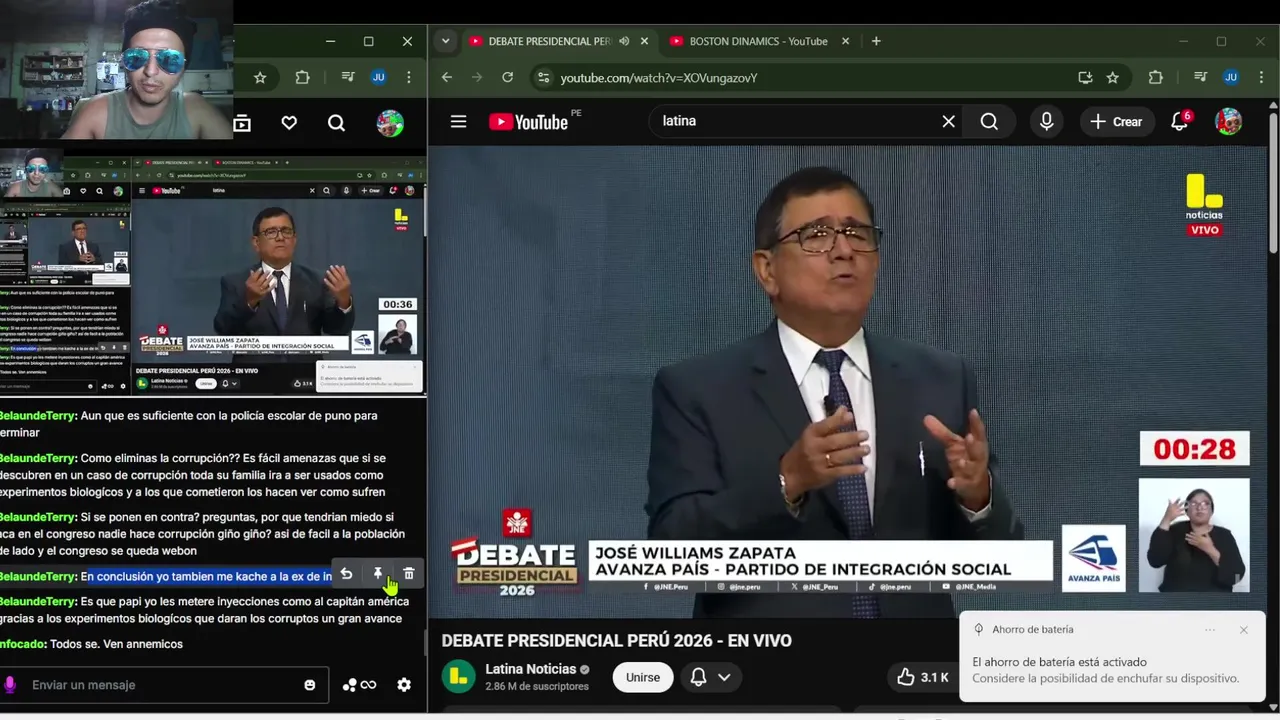Open the tab search dropdown arrow
1280x720 pixels.
[x=445, y=41]
